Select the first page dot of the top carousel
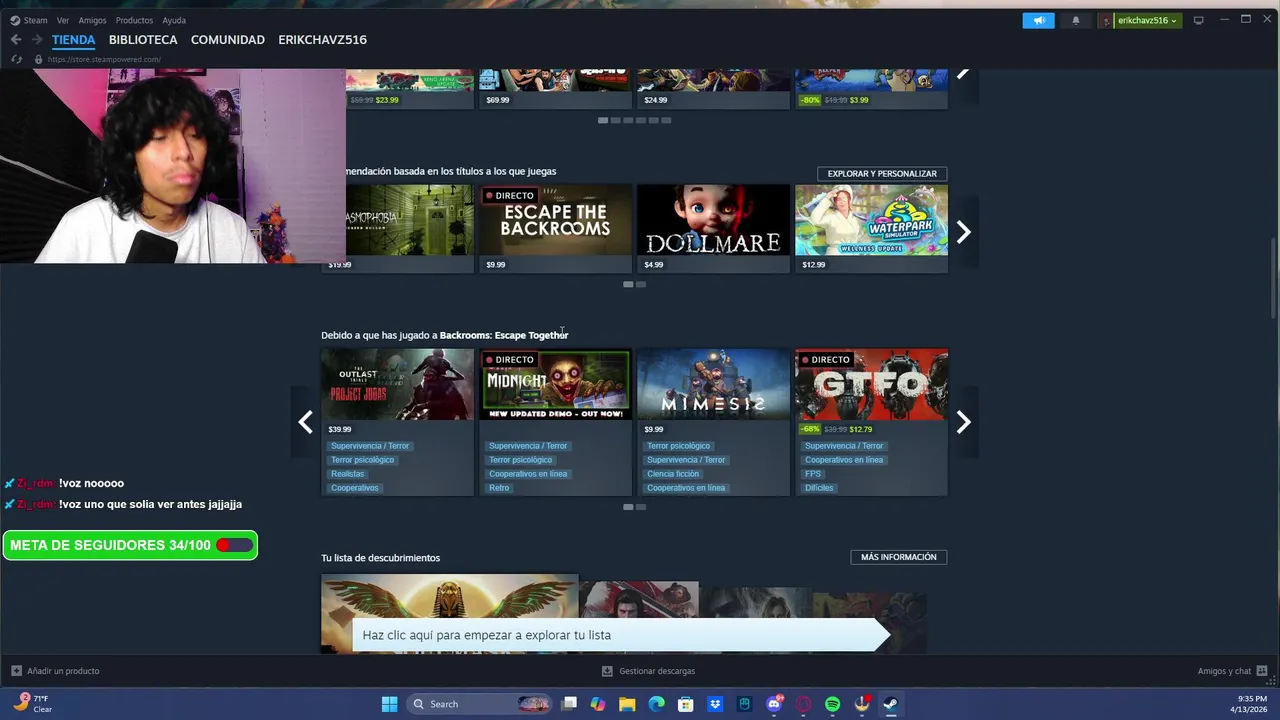Image resolution: width=1280 pixels, height=720 pixels. pos(603,120)
